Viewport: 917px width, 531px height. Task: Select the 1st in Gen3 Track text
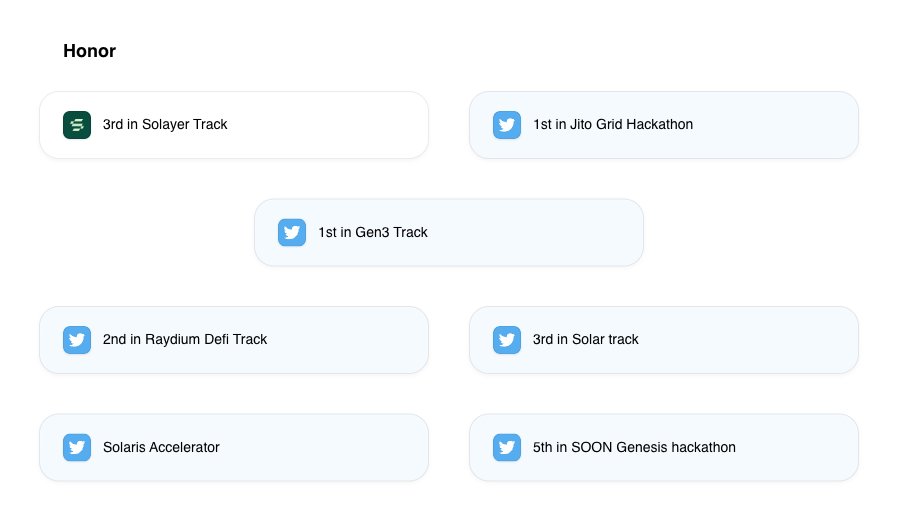pyautogui.click(x=373, y=232)
